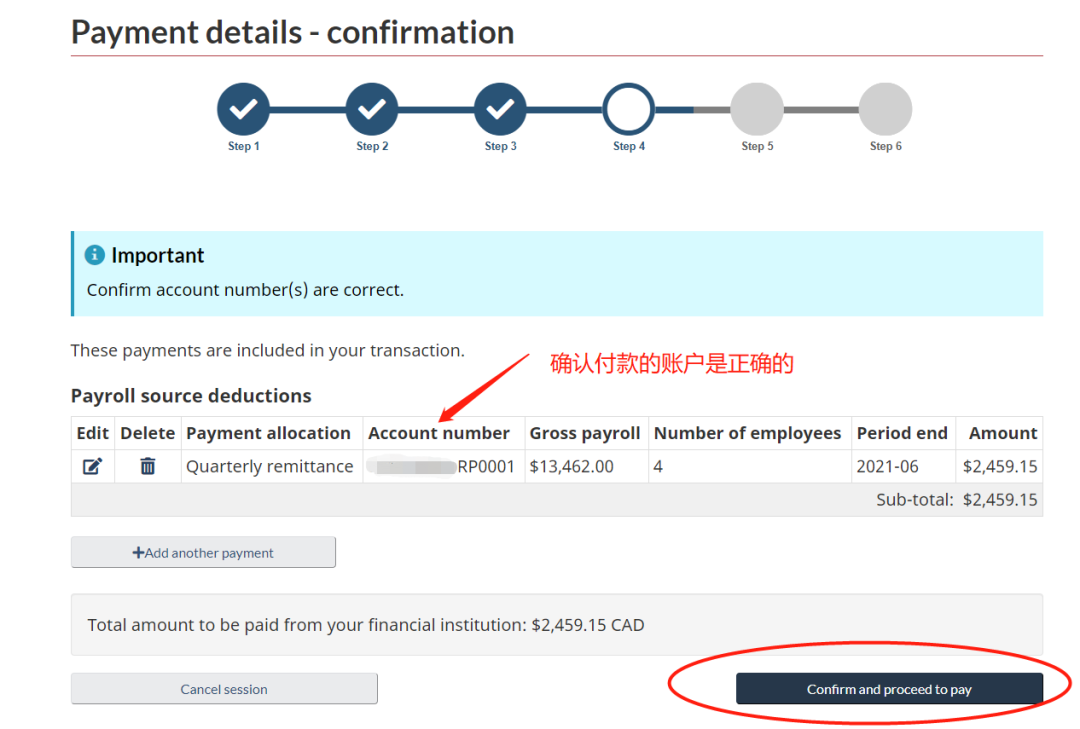The image size is (1080, 729).
Task: Click the edit pencil icon in the payment row
Action: coord(92,466)
